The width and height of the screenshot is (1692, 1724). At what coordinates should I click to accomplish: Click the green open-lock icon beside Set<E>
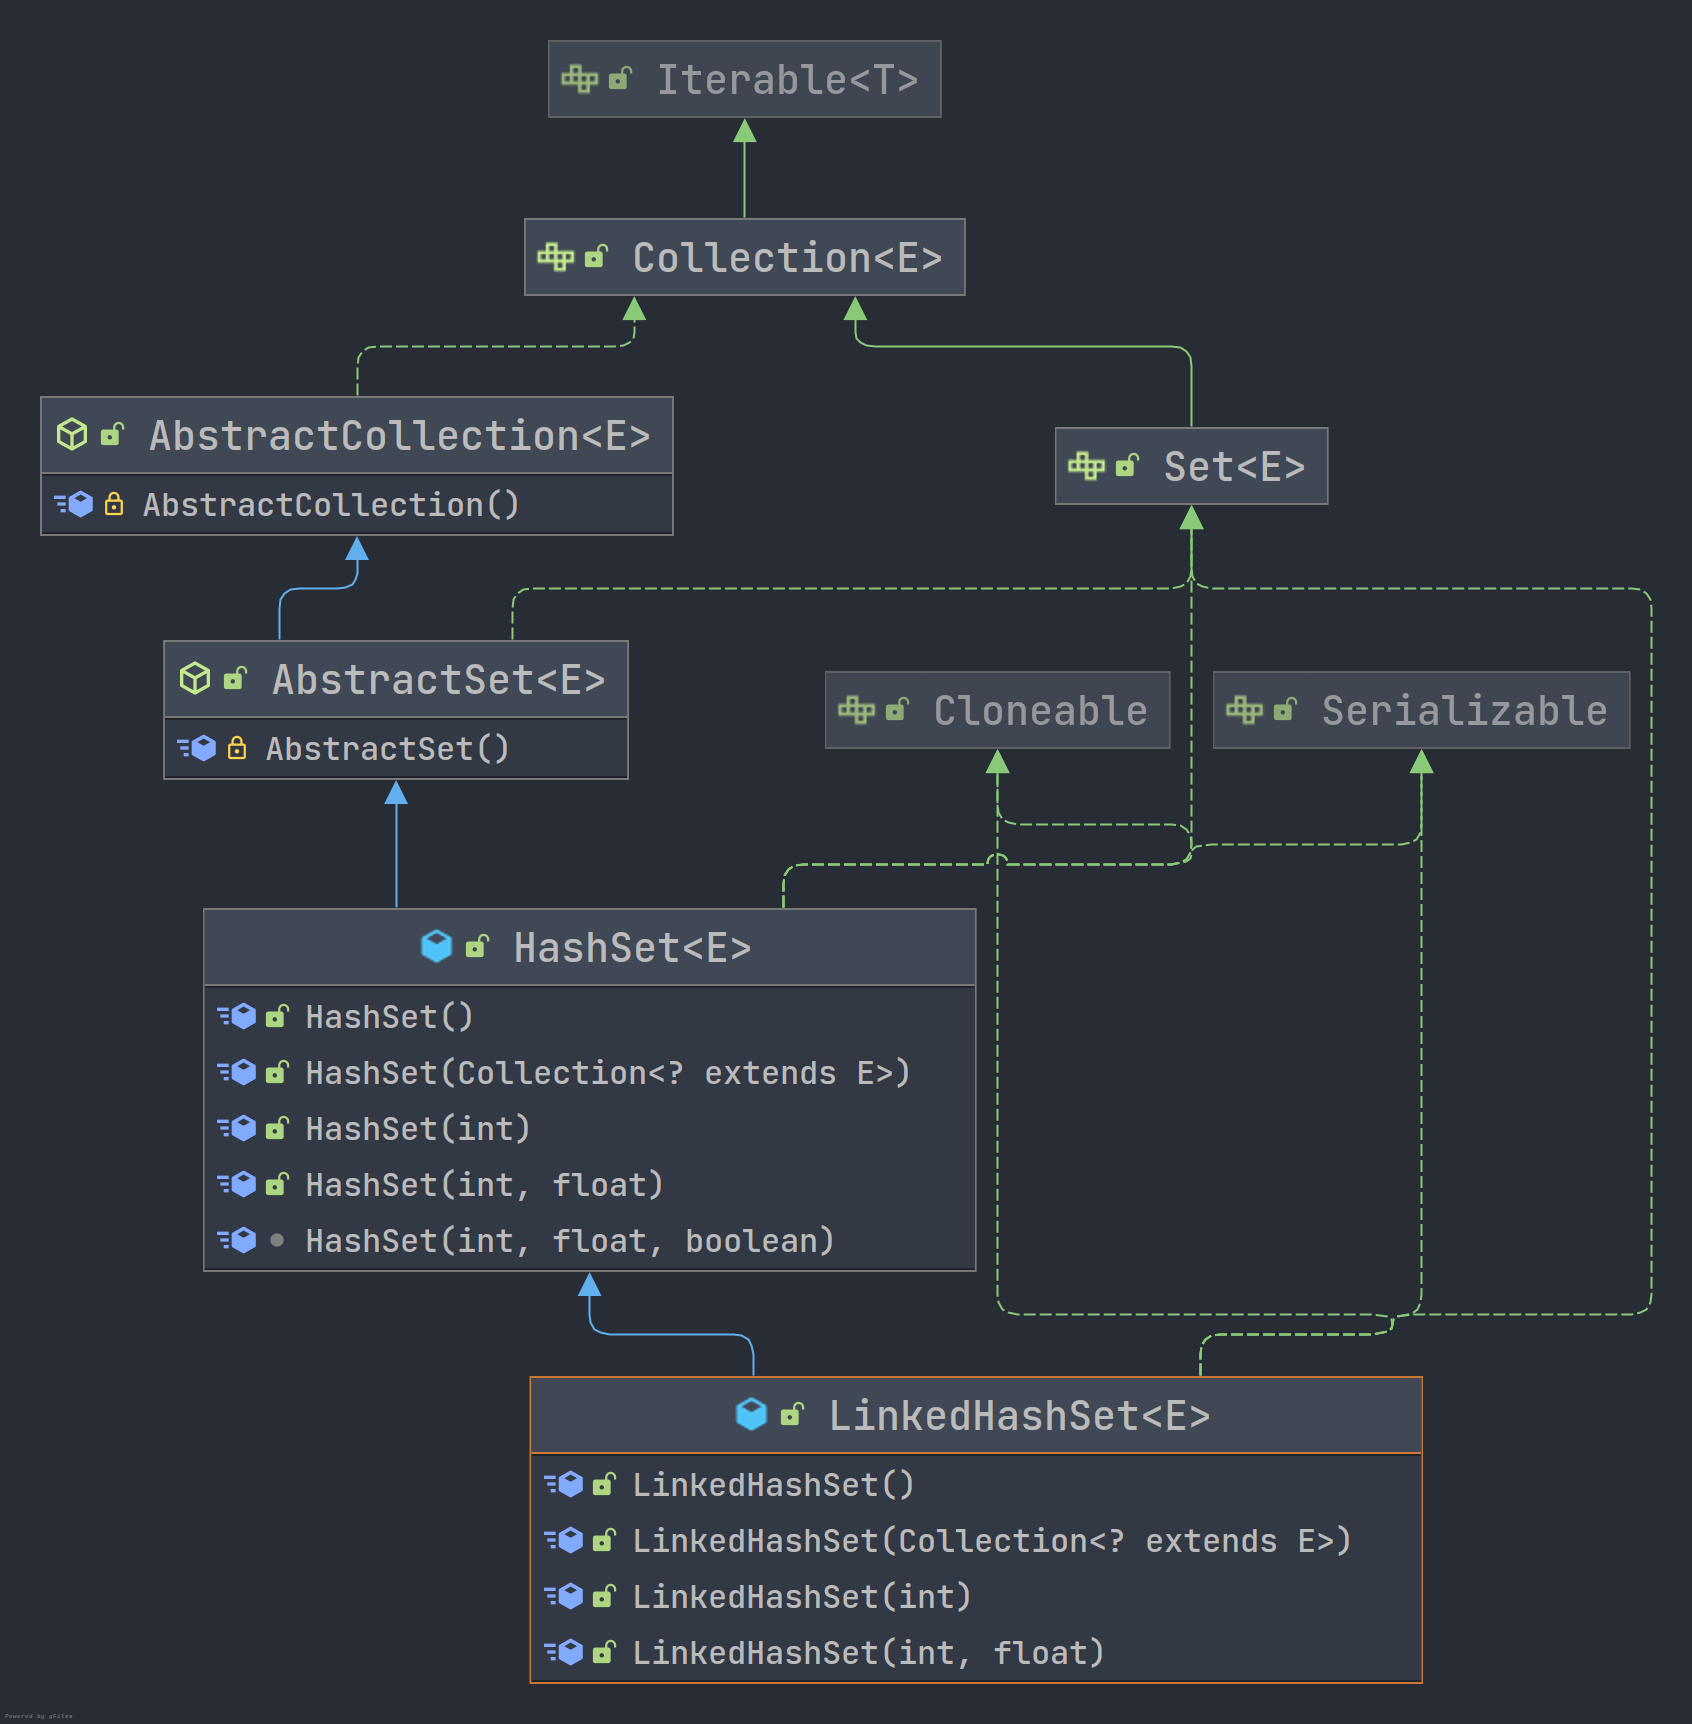coord(1127,465)
